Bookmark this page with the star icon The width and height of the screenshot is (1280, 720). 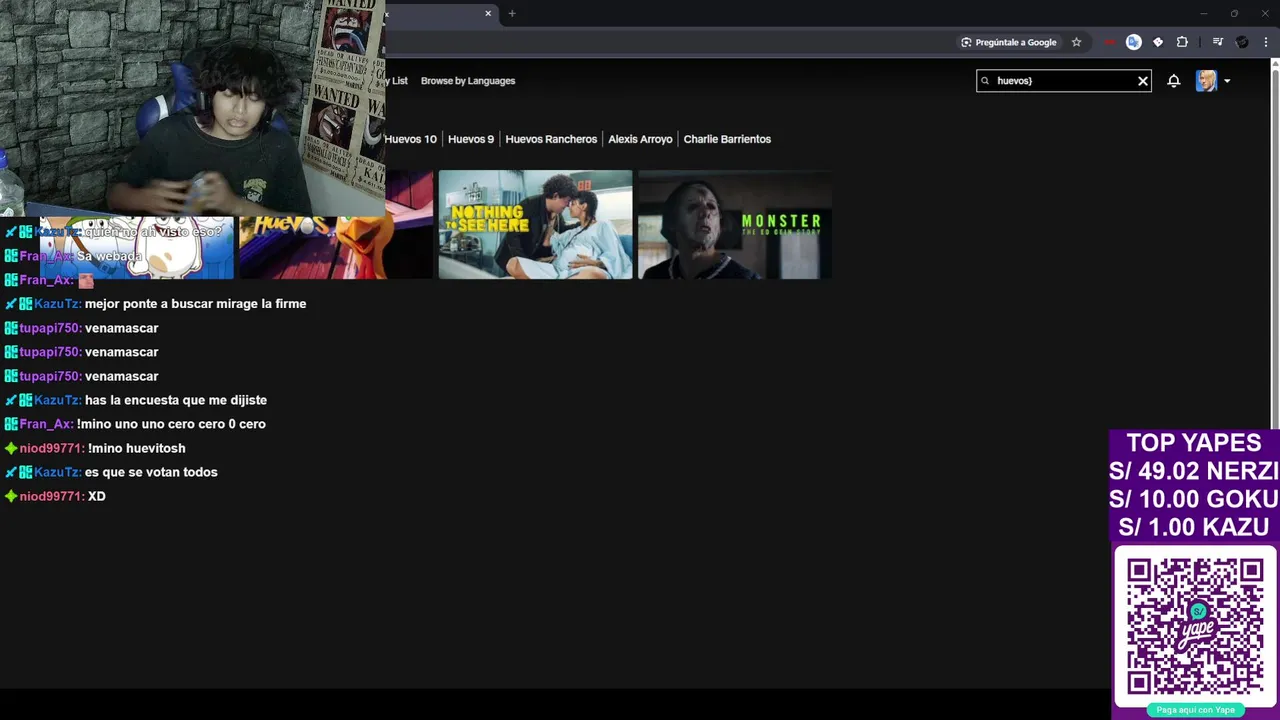pos(1076,42)
